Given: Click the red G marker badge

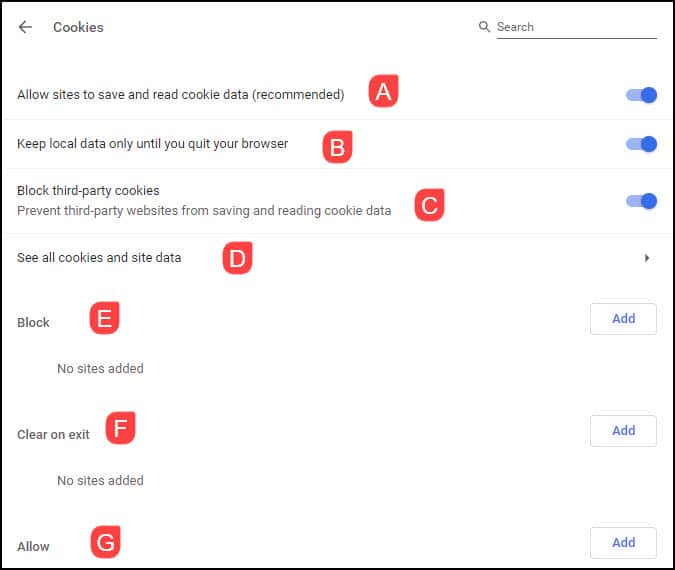Looking at the screenshot, I should [x=105, y=543].
